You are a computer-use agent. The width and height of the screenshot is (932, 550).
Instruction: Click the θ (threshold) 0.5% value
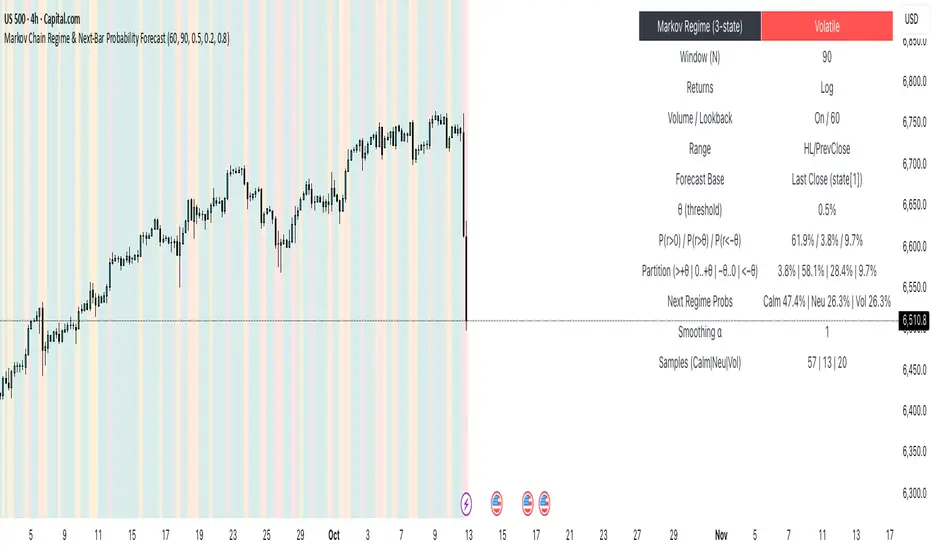click(826, 210)
